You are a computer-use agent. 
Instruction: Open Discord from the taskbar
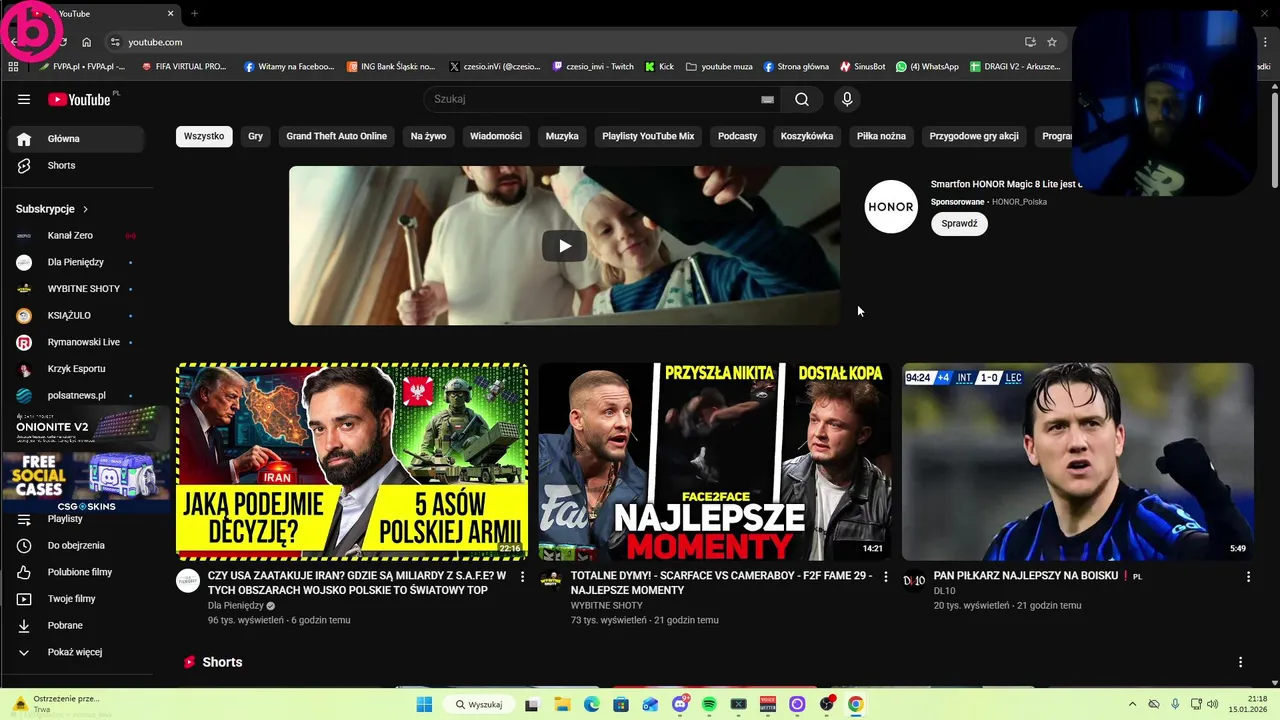[680, 704]
